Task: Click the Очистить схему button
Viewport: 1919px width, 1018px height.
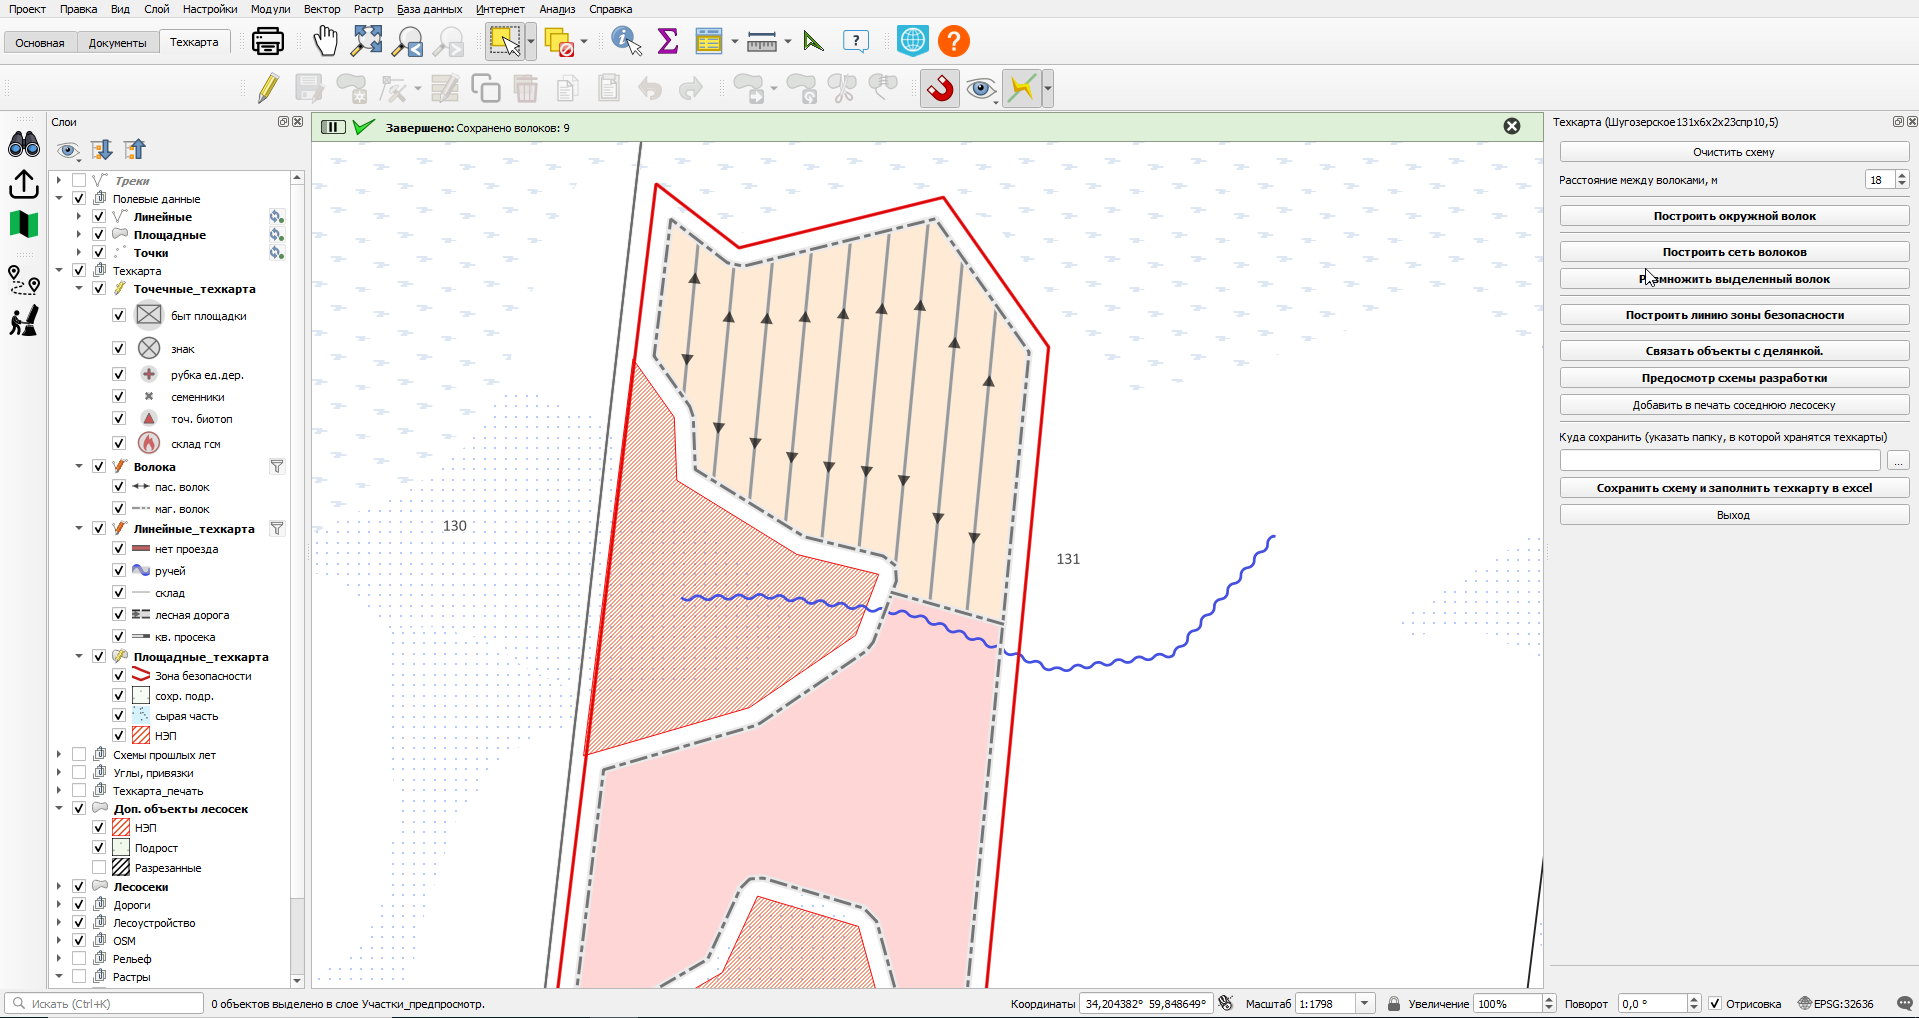Action: (1734, 152)
